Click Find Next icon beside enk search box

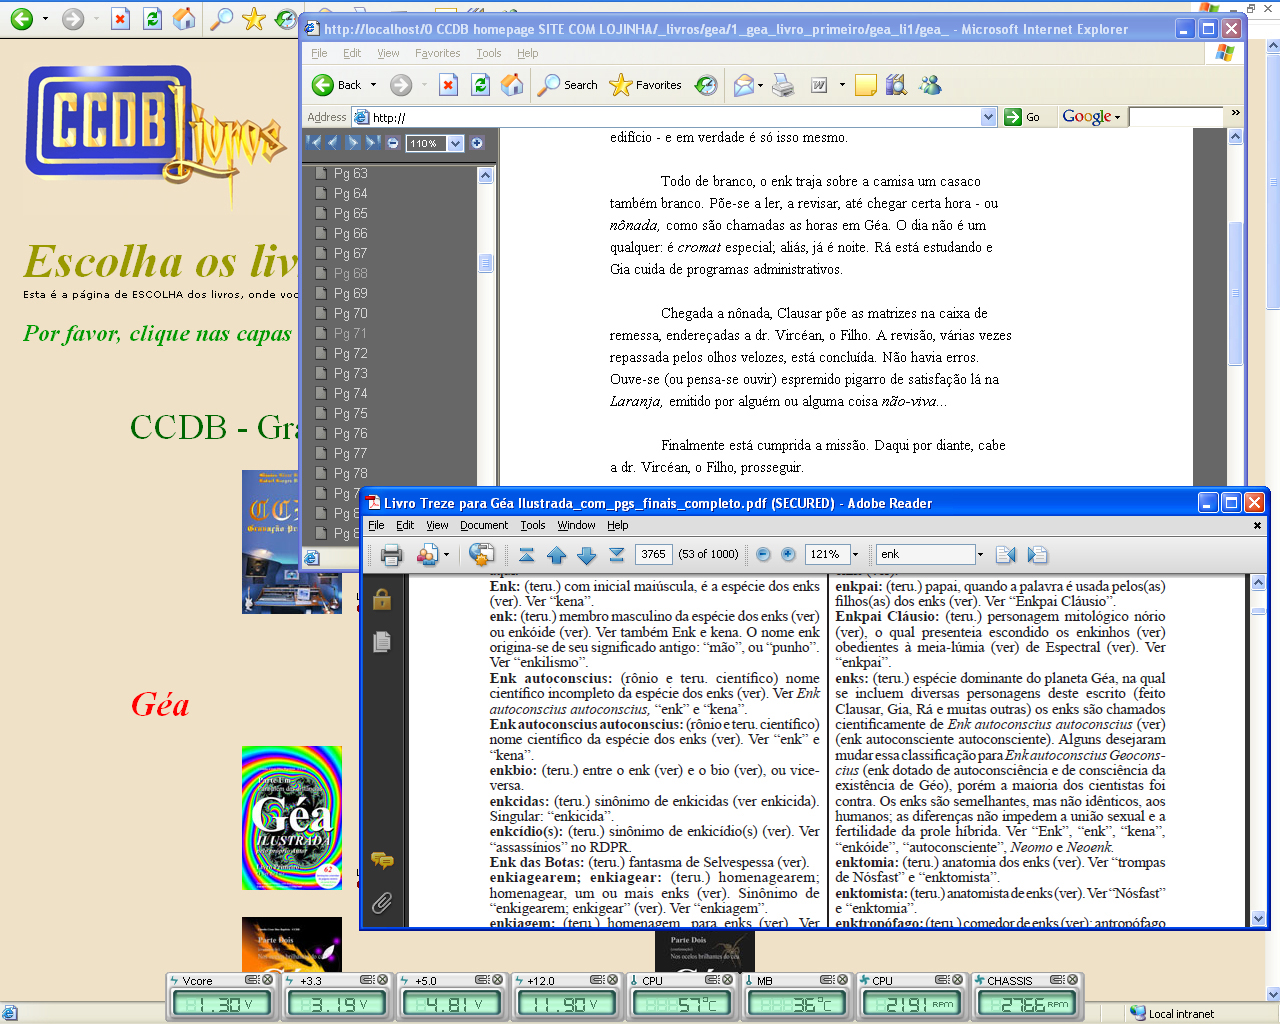coord(1037,555)
